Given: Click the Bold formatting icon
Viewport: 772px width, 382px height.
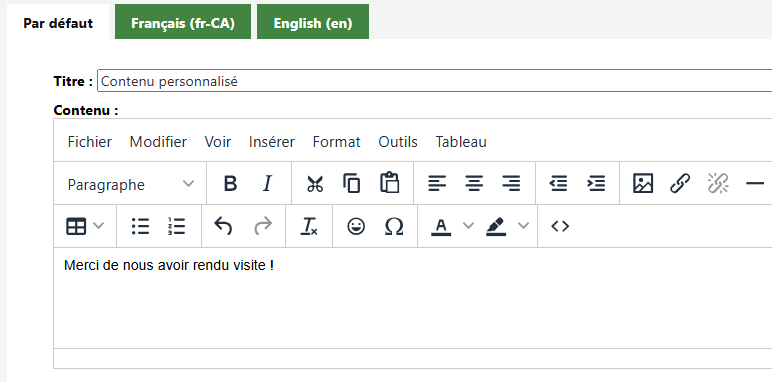Looking at the screenshot, I should [230, 184].
